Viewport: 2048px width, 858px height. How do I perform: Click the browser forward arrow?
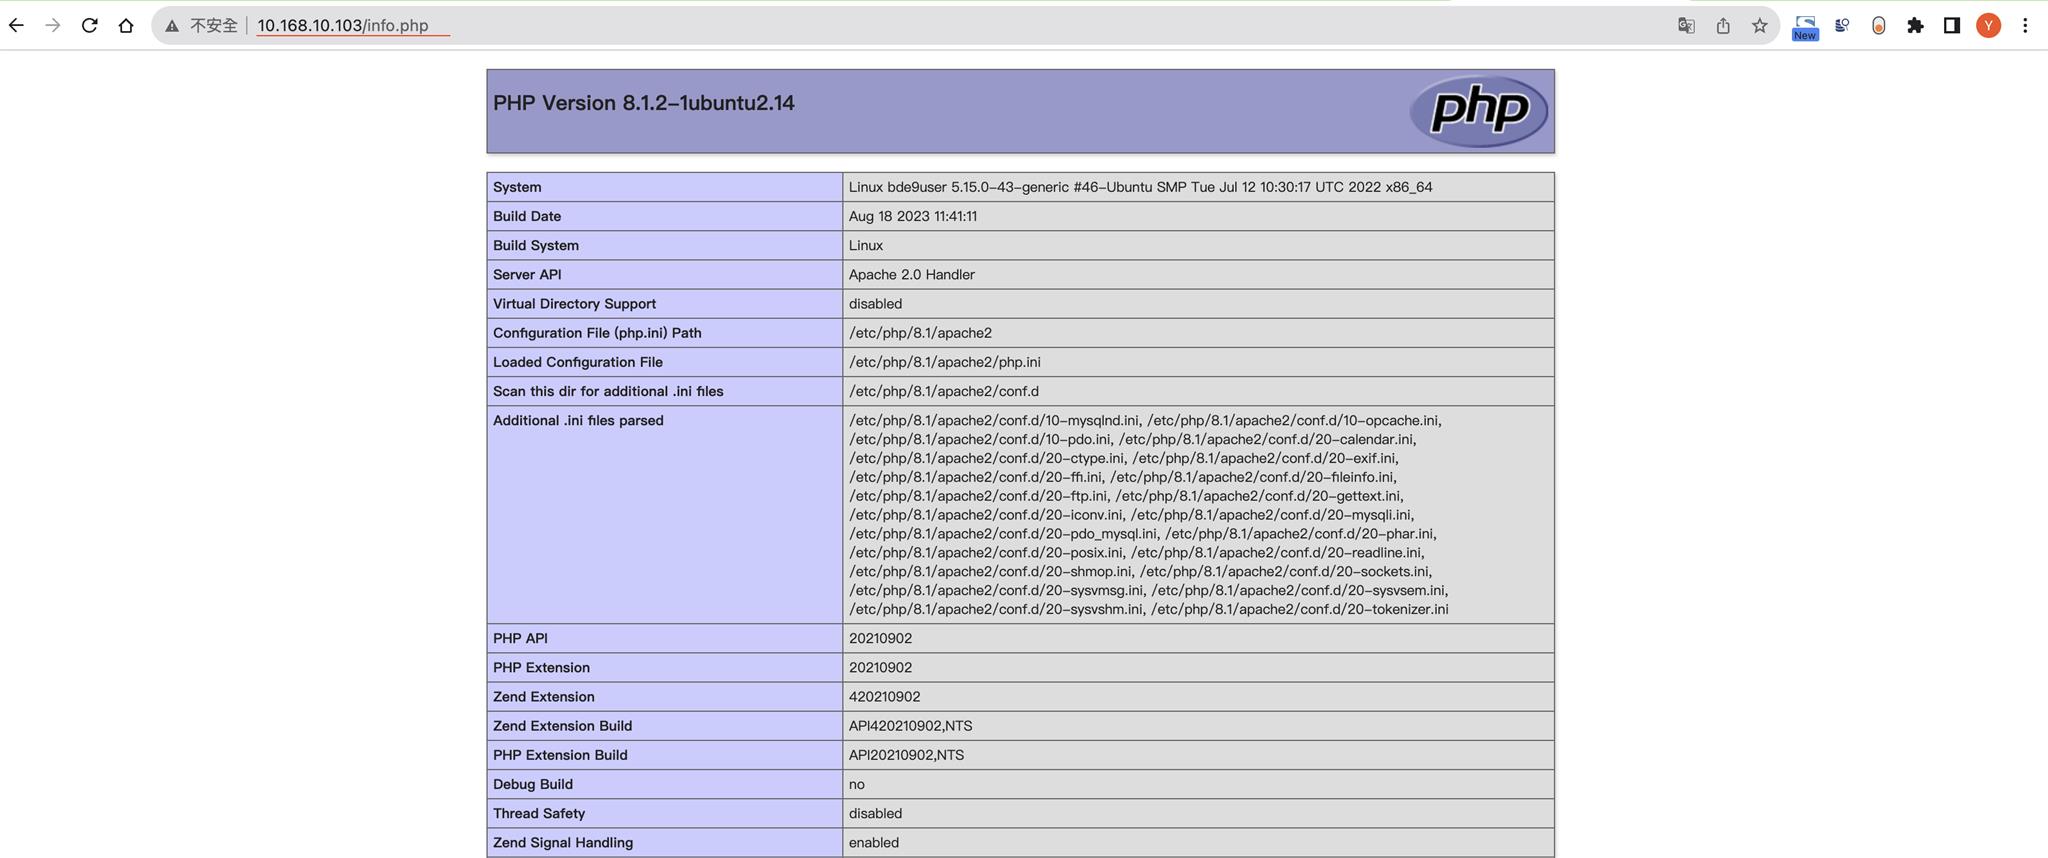pos(53,26)
